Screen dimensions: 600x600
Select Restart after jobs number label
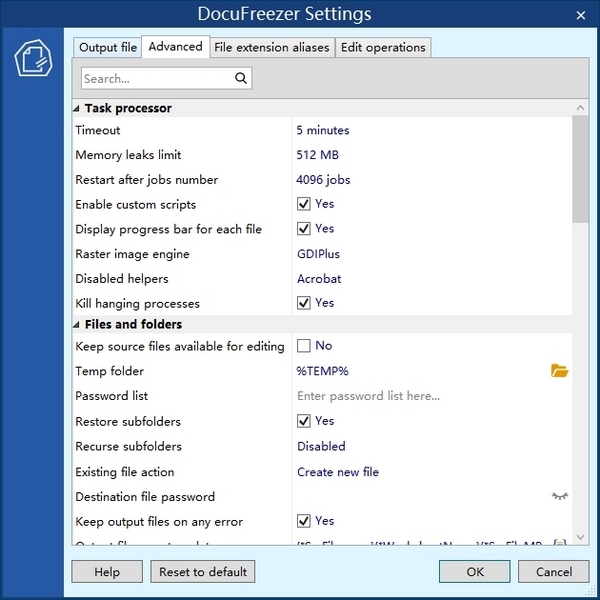pos(147,180)
